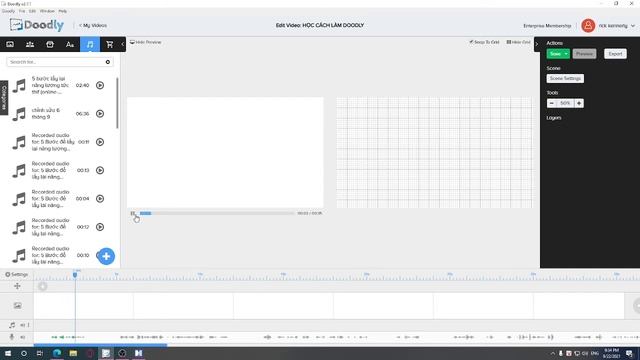This screenshot has width=640, height=360.
Task: Open the Edit menu
Action: [x=32, y=11]
